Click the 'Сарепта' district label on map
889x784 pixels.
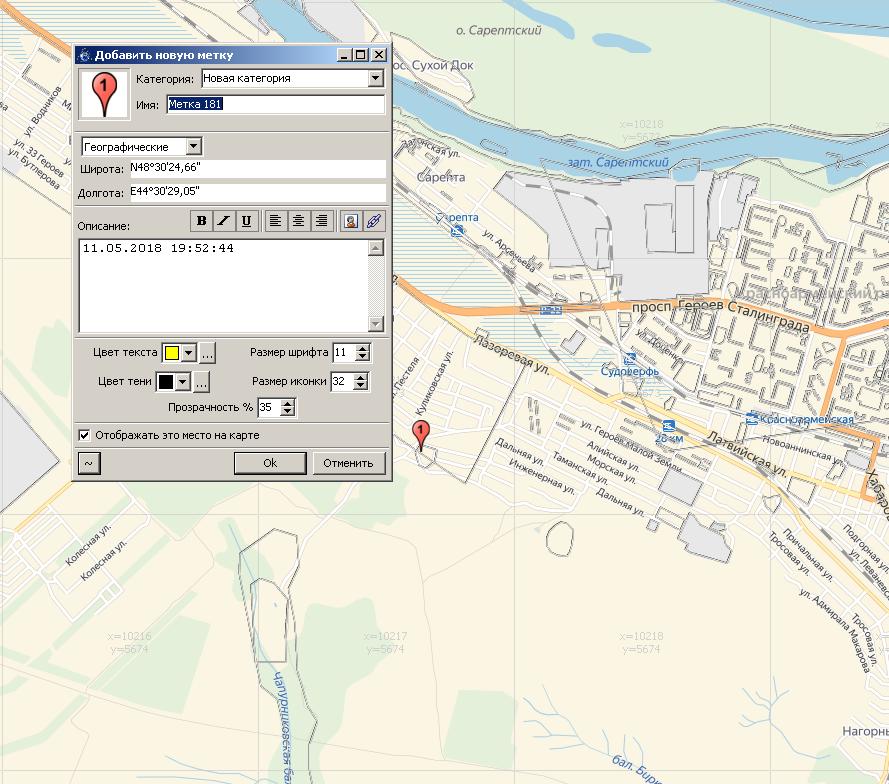[x=441, y=177]
